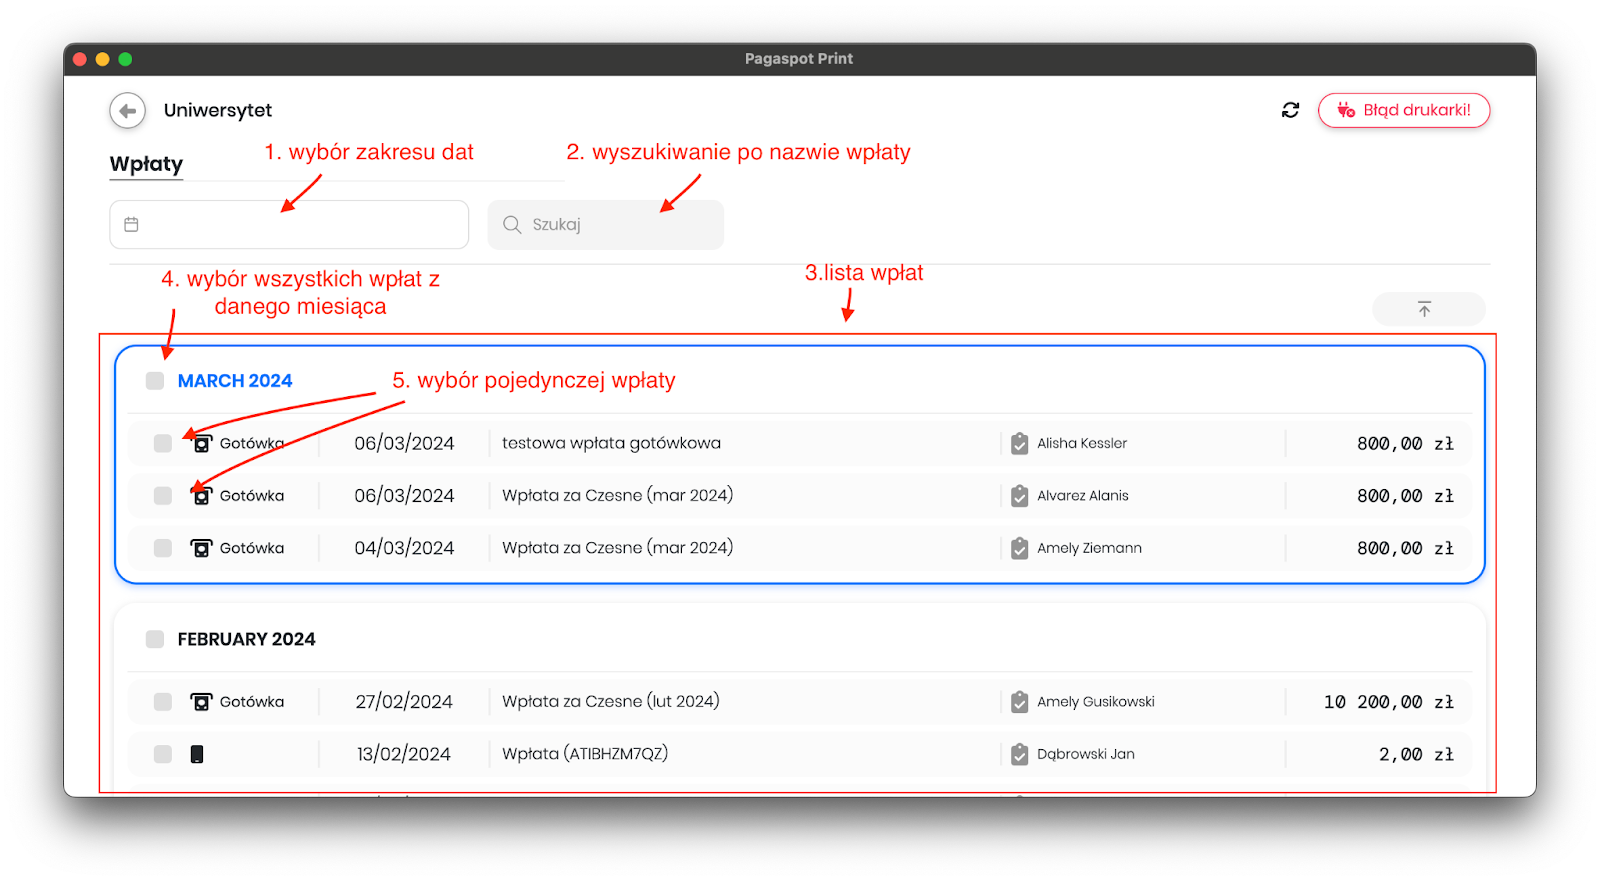Screen dimensions: 1600x881
Task: Click the FEBRUARY 2024 group header
Action: [246, 639]
